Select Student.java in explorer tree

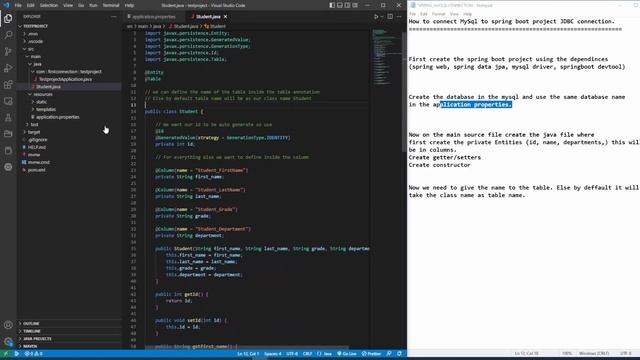48,87
